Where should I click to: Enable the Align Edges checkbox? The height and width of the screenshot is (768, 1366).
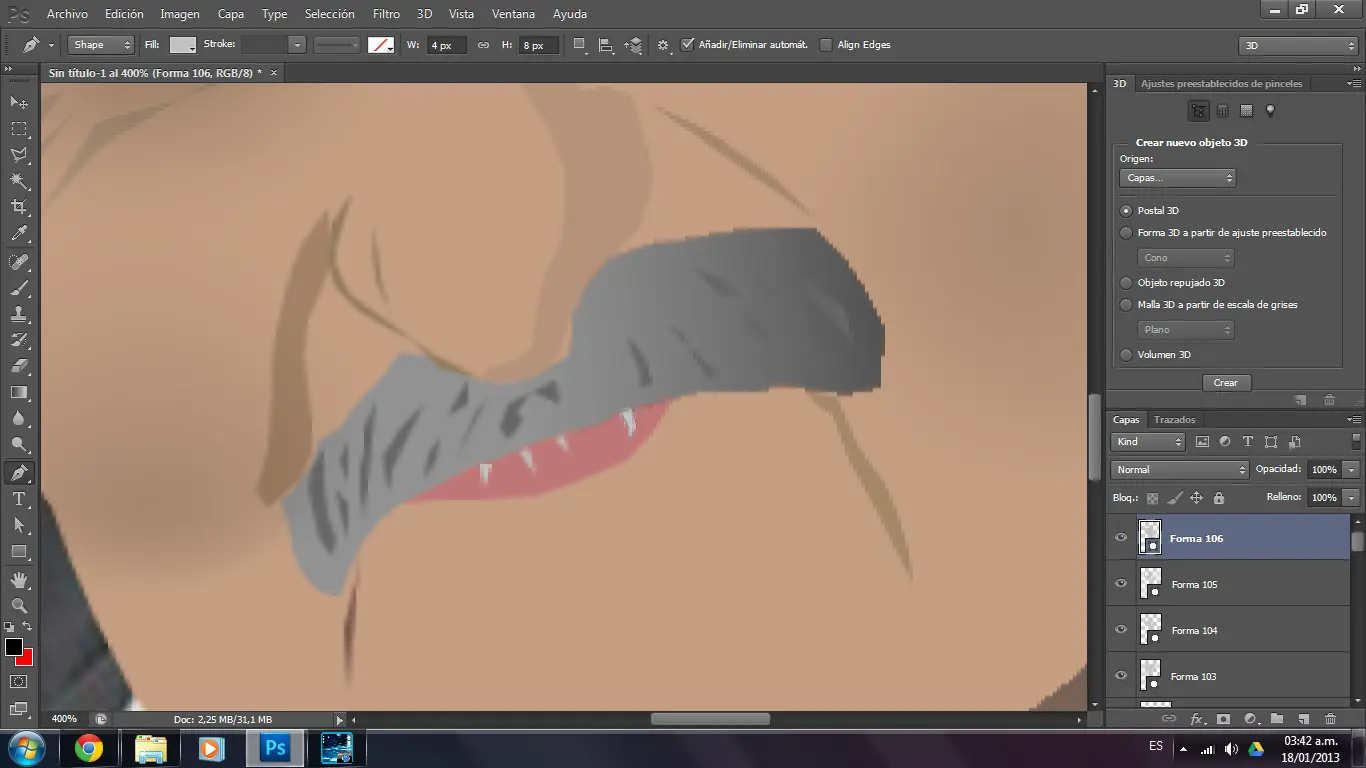[826, 45]
